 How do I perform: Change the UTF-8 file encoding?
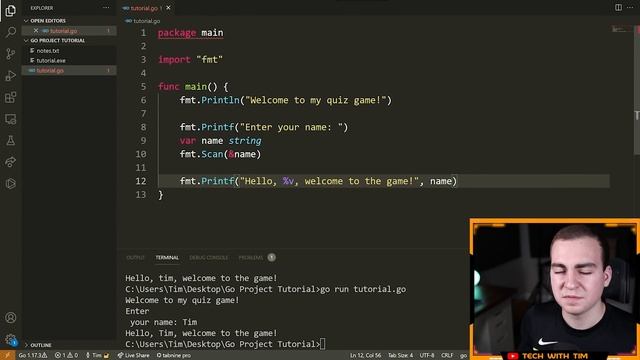pos(427,355)
